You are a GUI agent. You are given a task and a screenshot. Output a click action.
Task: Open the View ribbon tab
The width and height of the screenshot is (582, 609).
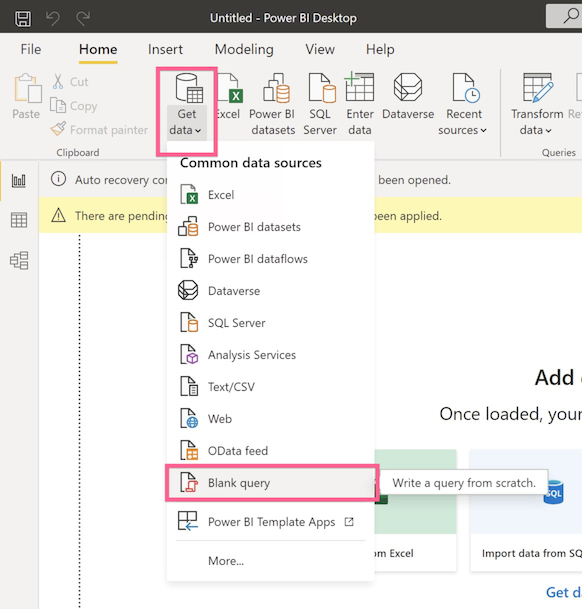click(320, 49)
